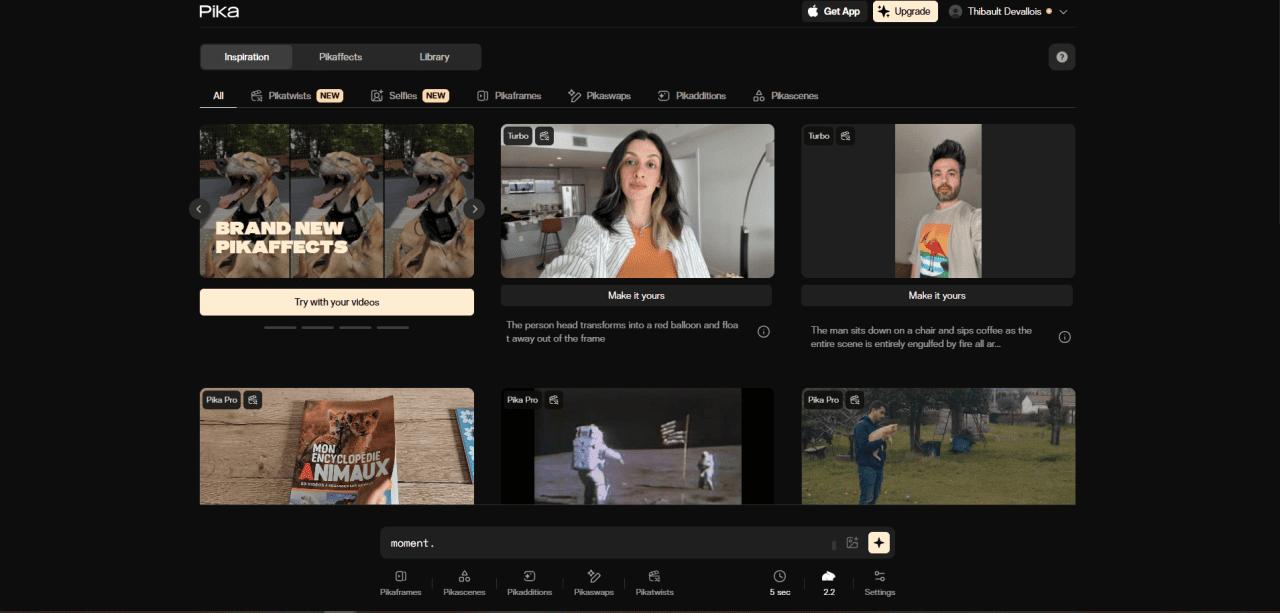Click the image upload icon in the prompt bar

click(851, 541)
